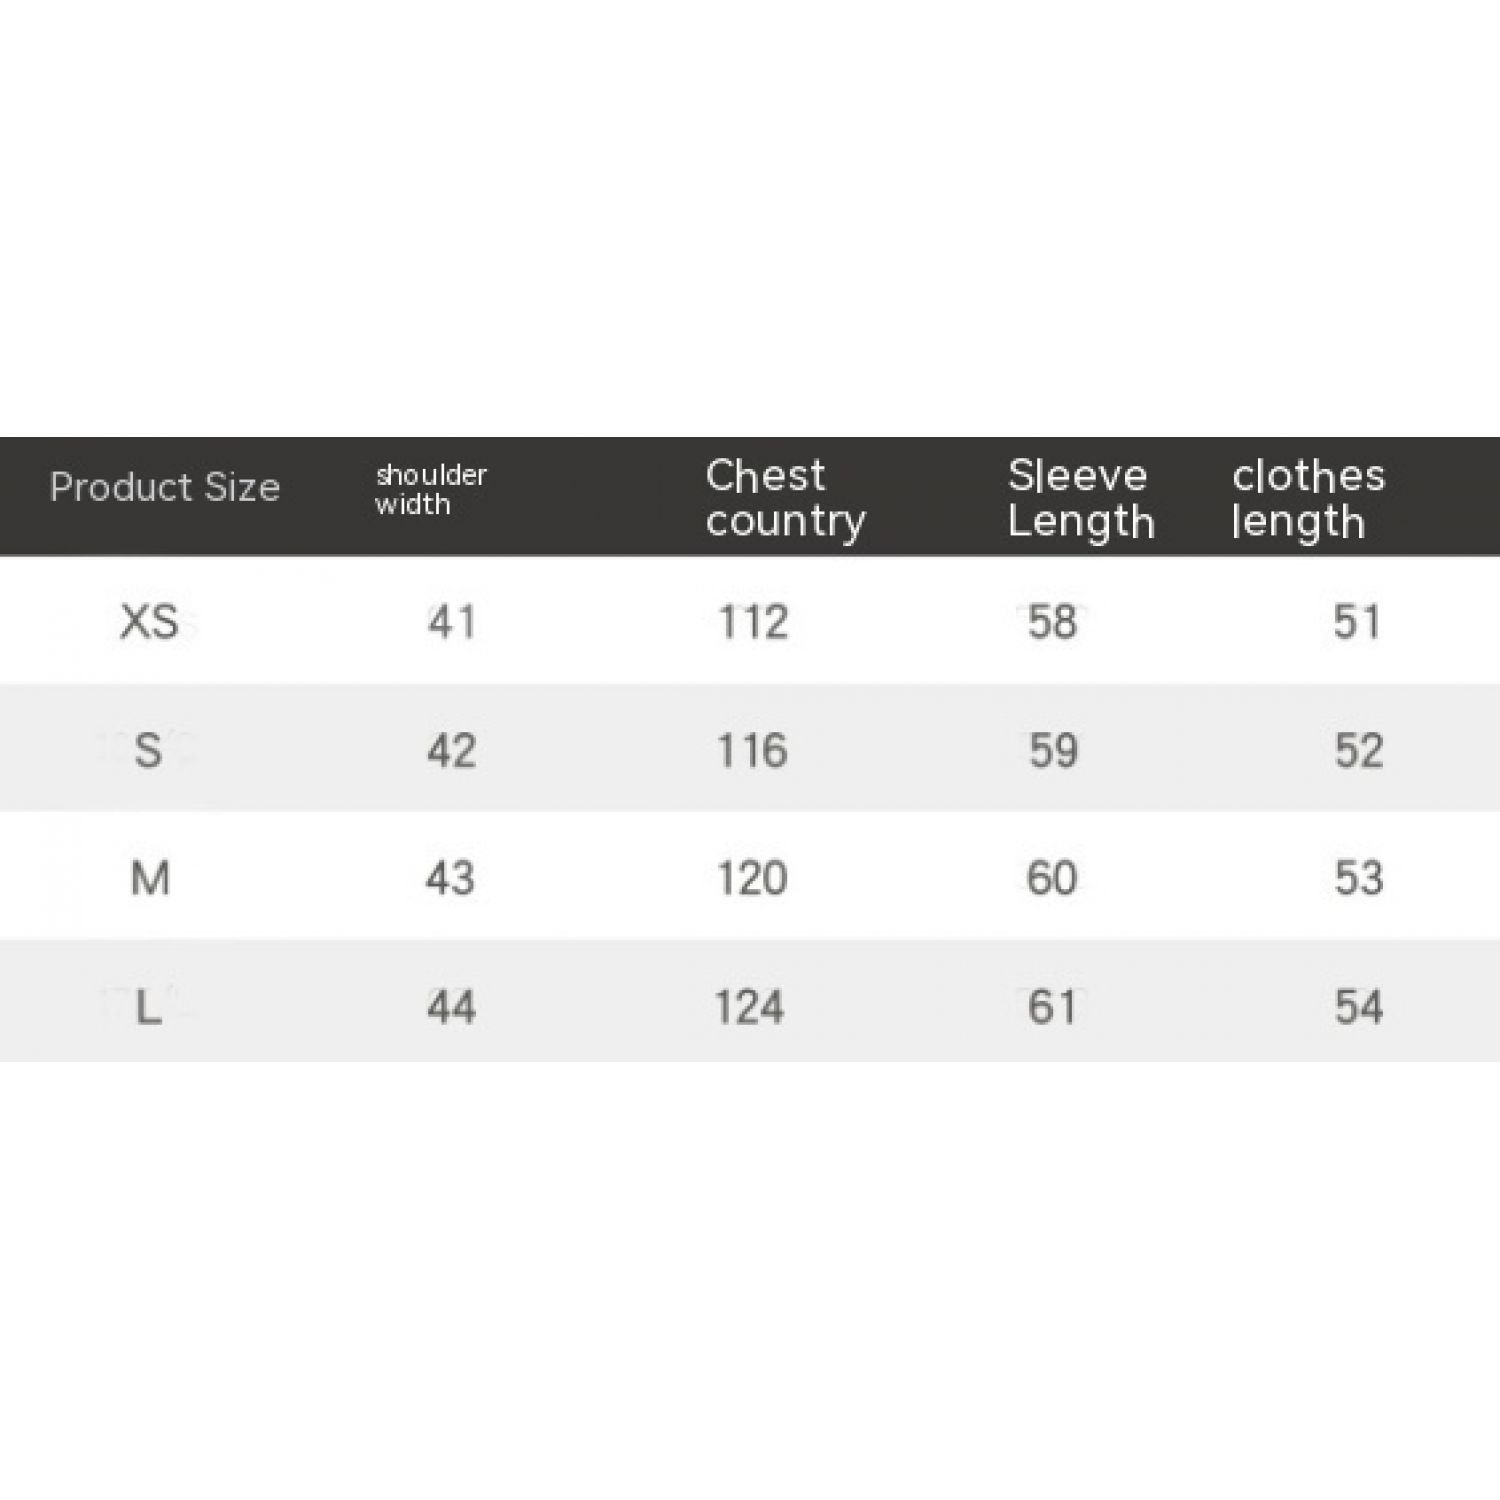1500x1500 pixels.
Task: Click sleeve length value 59
Action: pos(1053,750)
